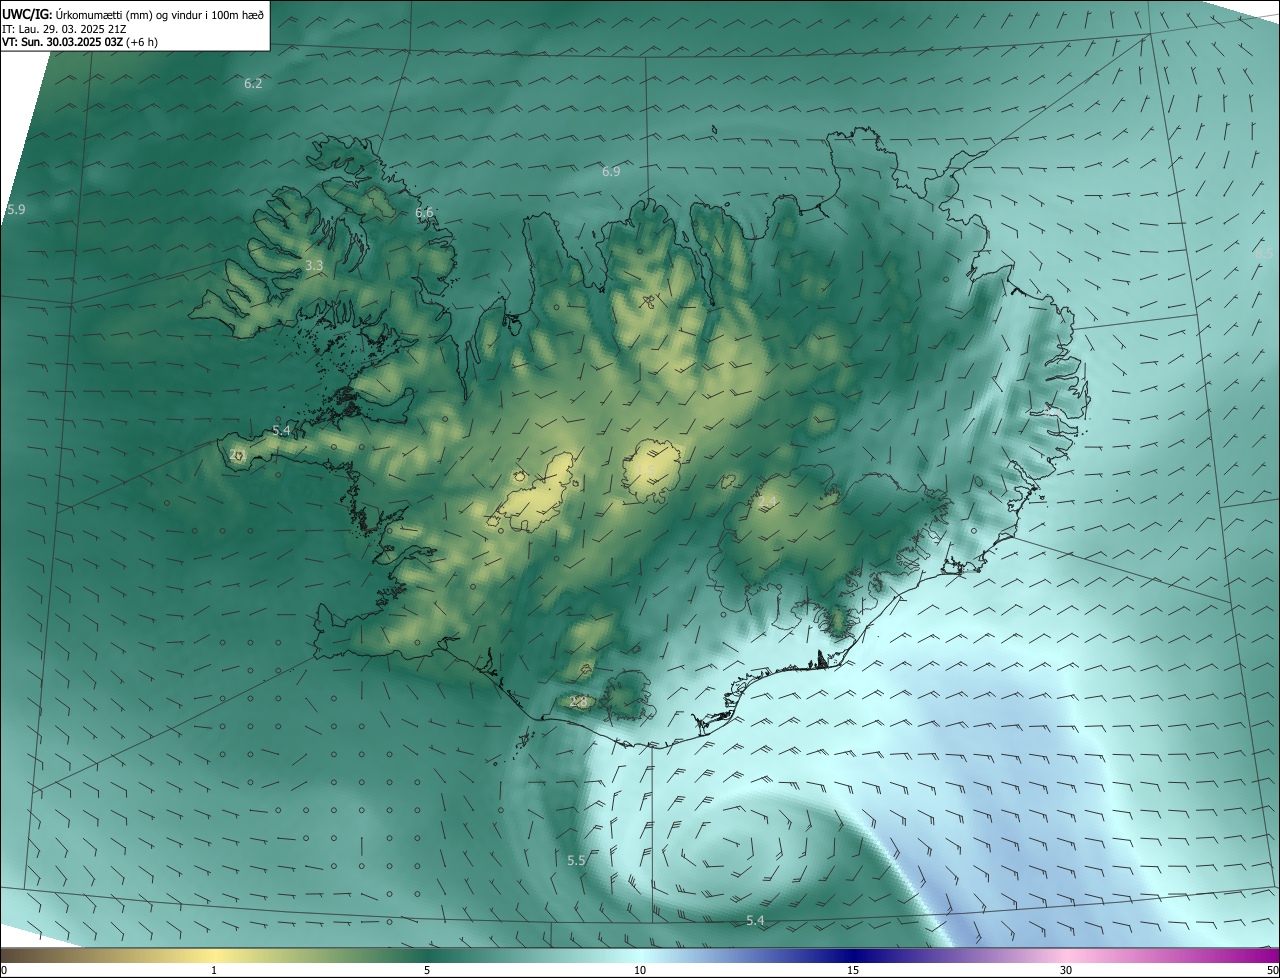Viewport: 1280px width, 978px height.
Task: Click the valid time "VT: Sun. 30.03.2025 03Z"
Action: tap(63, 42)
